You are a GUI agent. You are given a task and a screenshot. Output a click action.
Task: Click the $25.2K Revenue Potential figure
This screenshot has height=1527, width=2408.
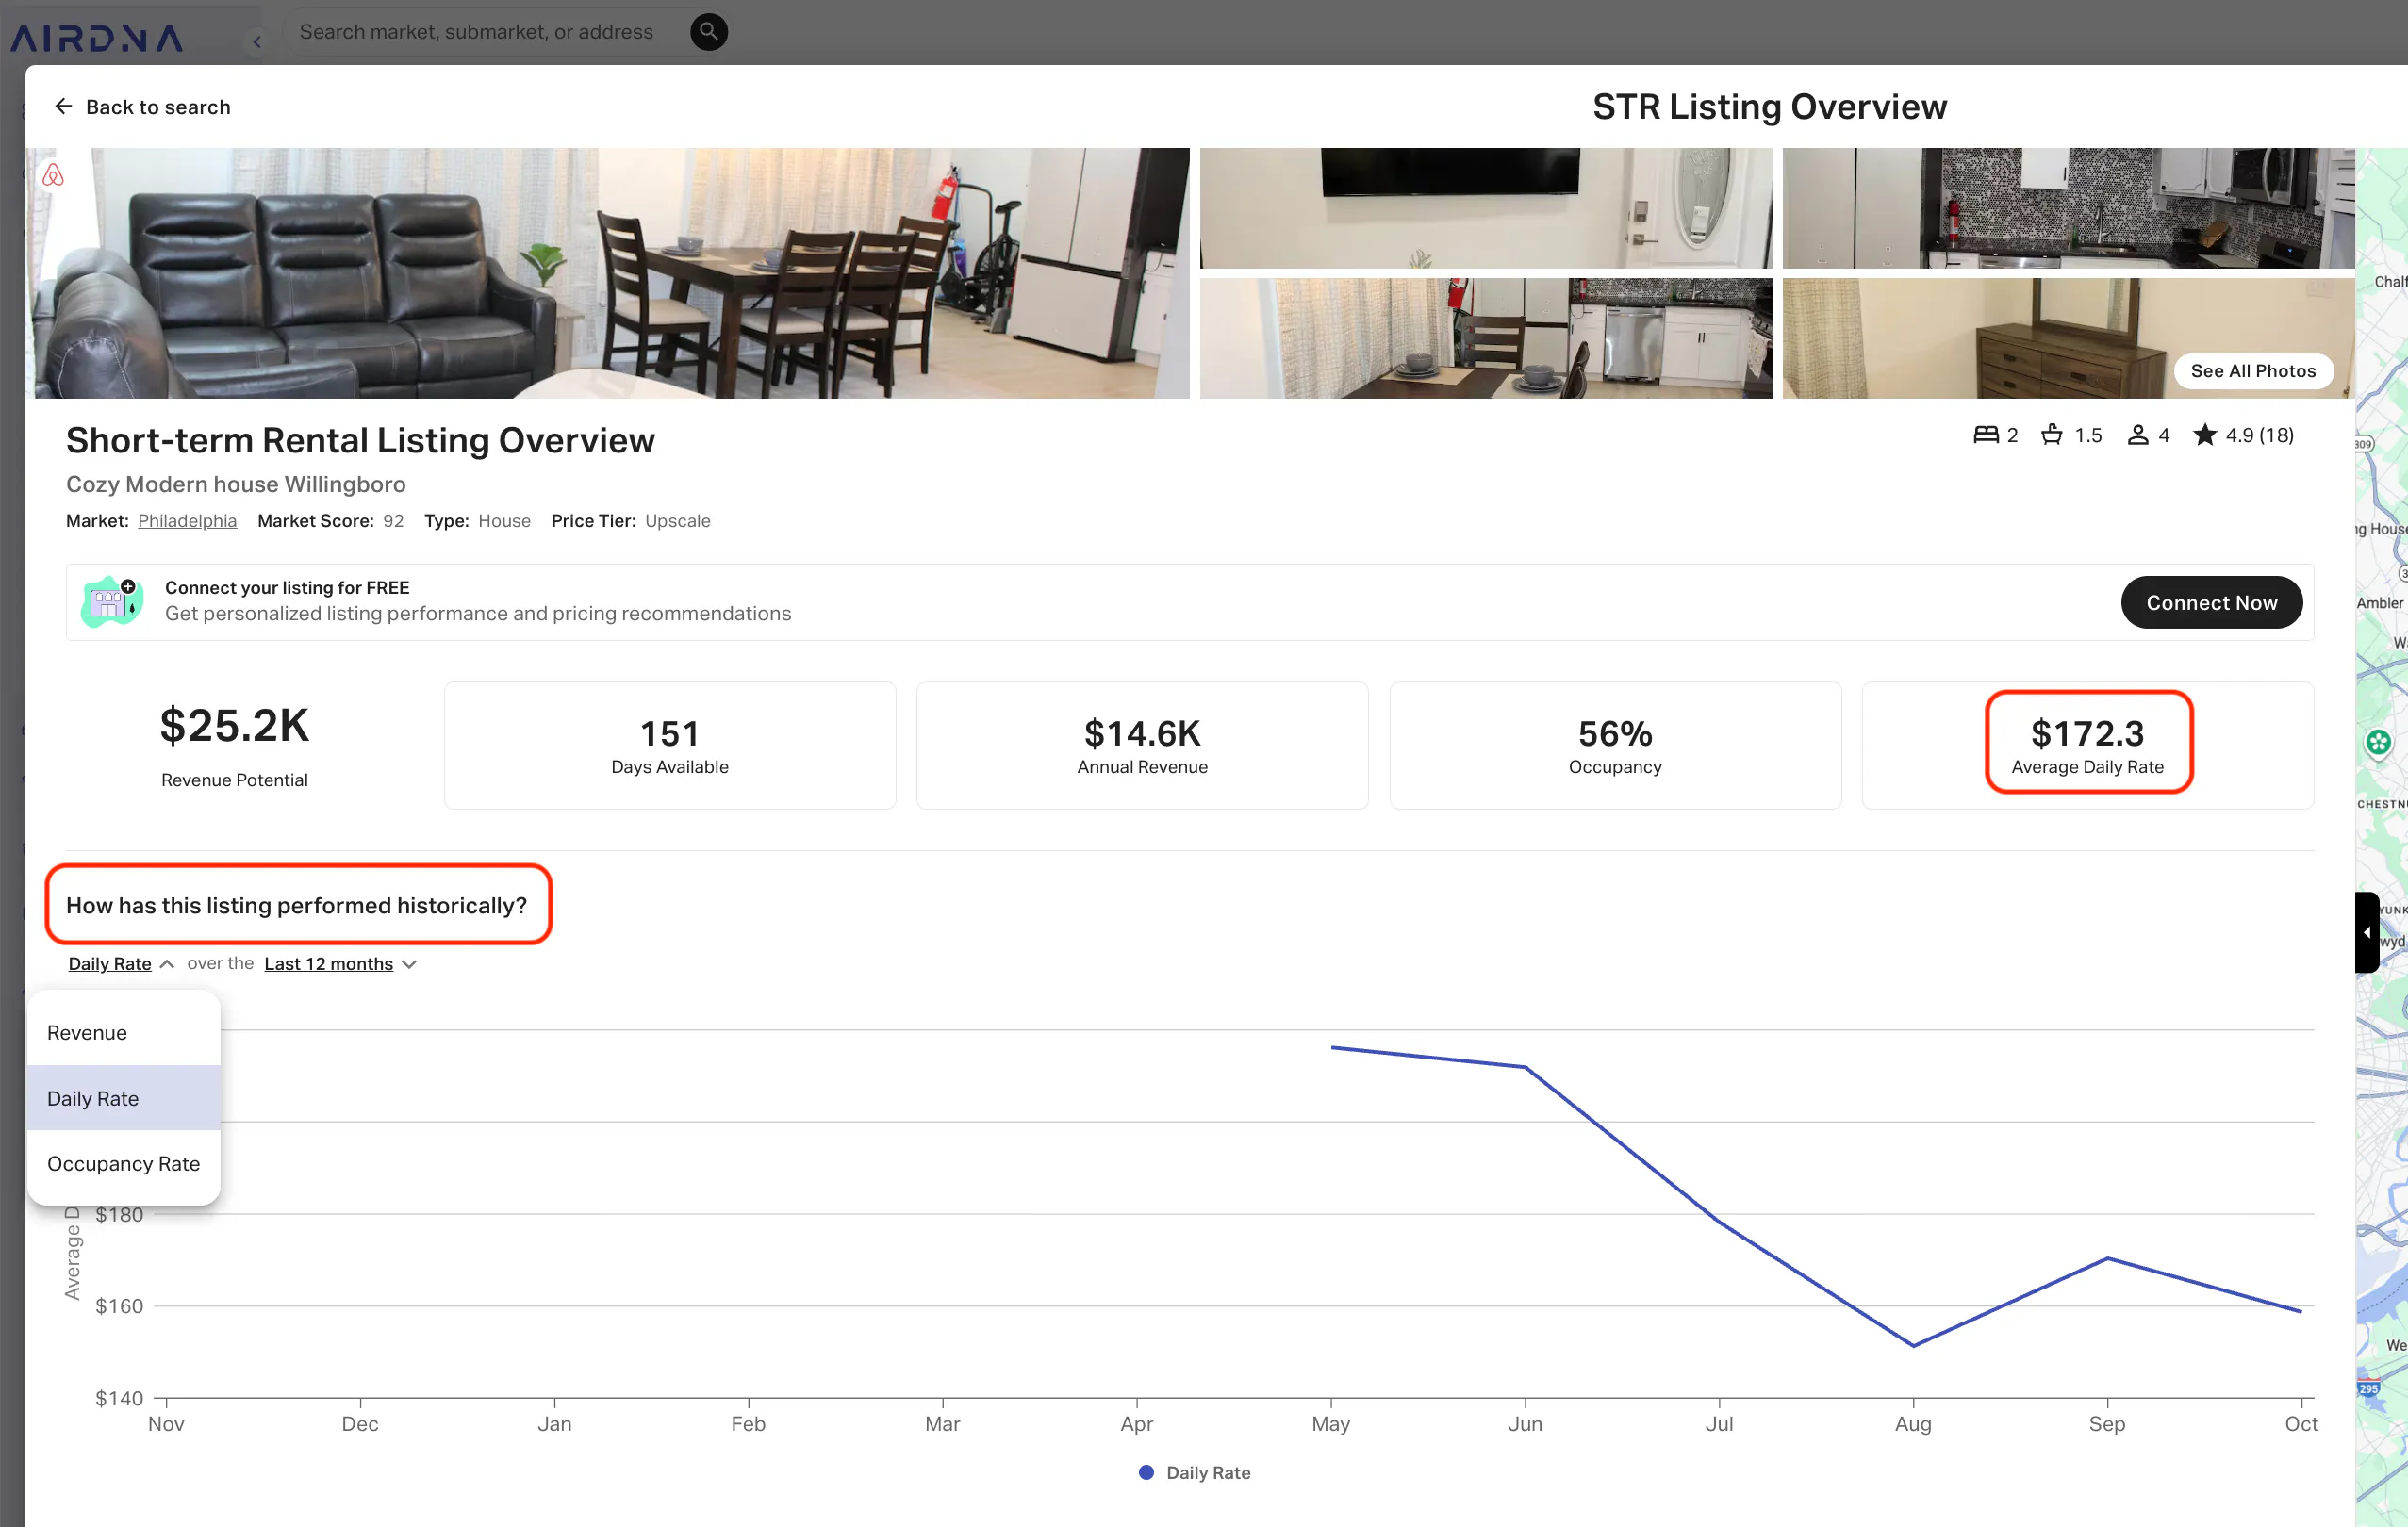pyautogui.click(x=235, y=727)
